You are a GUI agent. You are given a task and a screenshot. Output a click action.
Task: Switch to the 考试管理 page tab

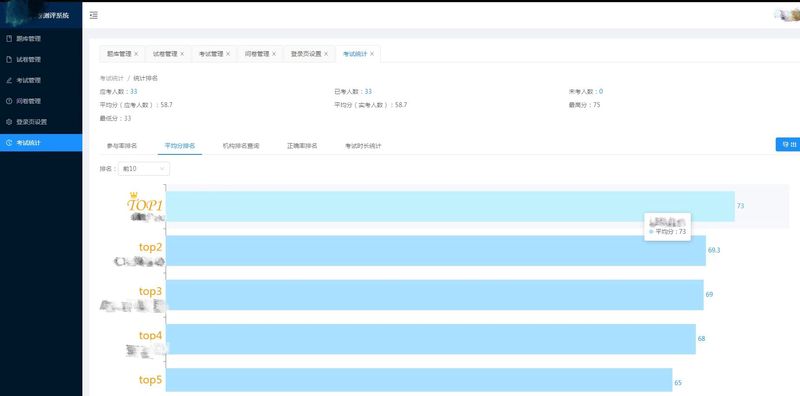click(210, 54)
